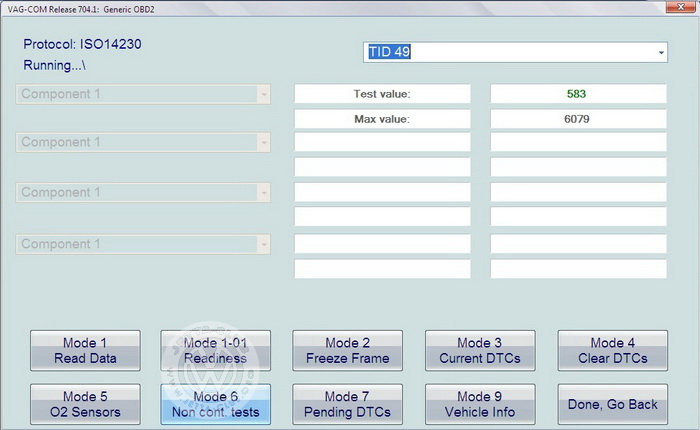The height and width of the screenshot is (430, 700).
Task: Click Done, Go Back button
Action: click(612, 404)
